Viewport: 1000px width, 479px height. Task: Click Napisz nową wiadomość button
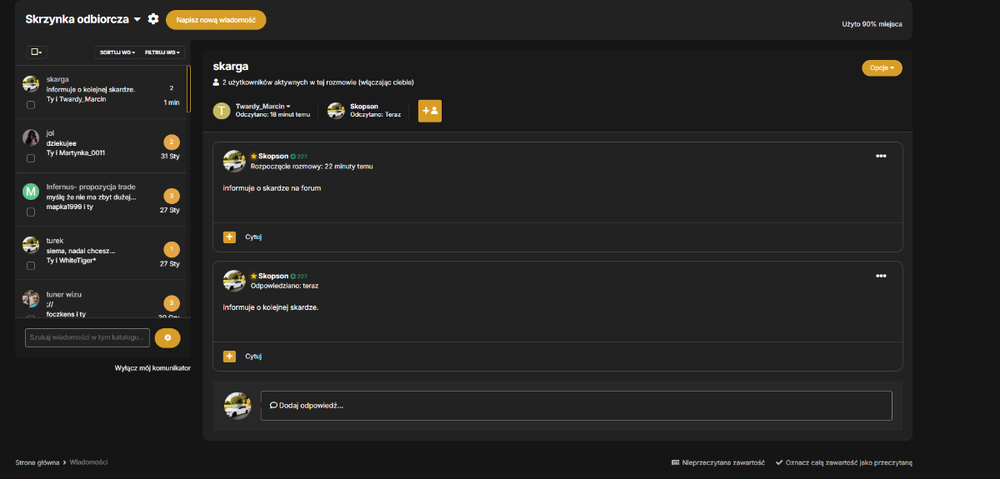tap(216, 20)
